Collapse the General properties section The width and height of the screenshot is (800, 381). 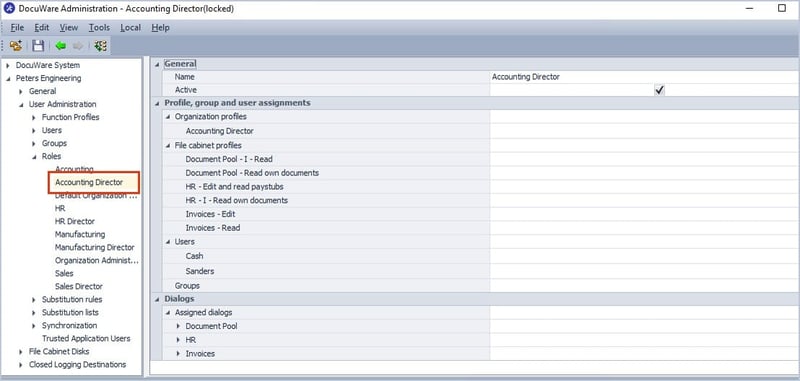[157, 64]
